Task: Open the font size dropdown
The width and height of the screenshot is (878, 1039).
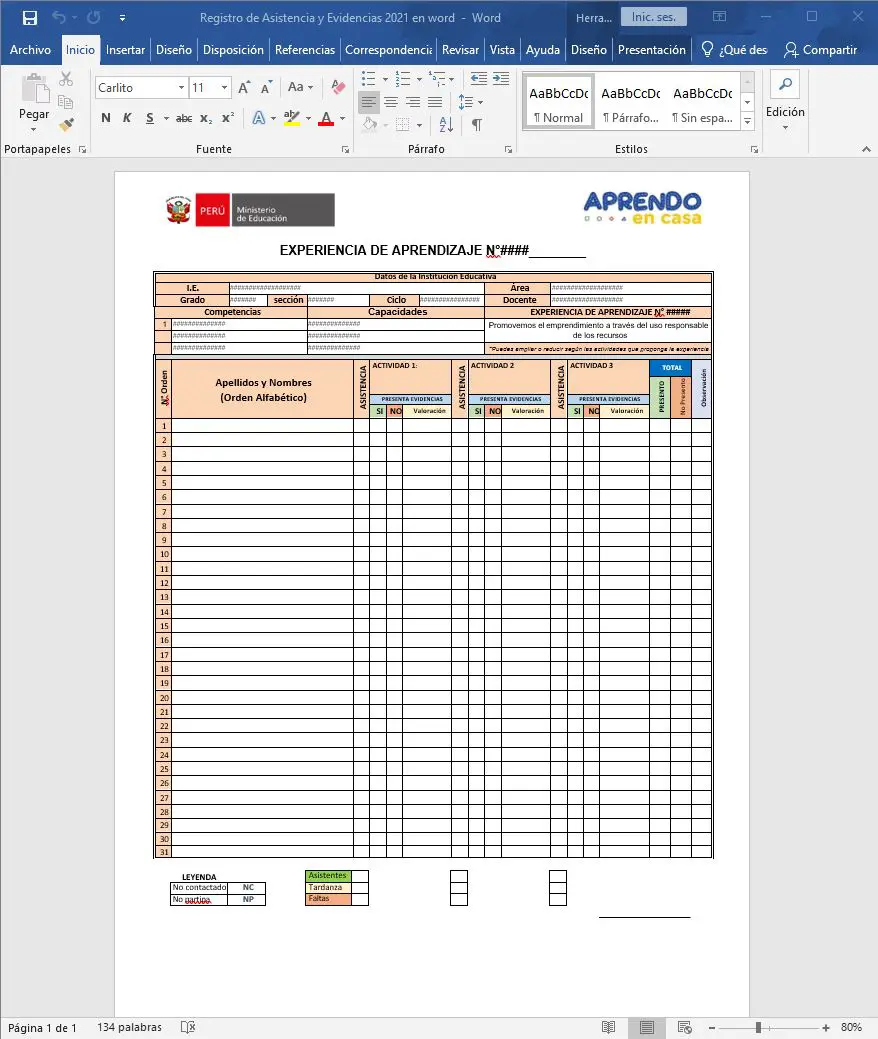Action: point(224,88)
